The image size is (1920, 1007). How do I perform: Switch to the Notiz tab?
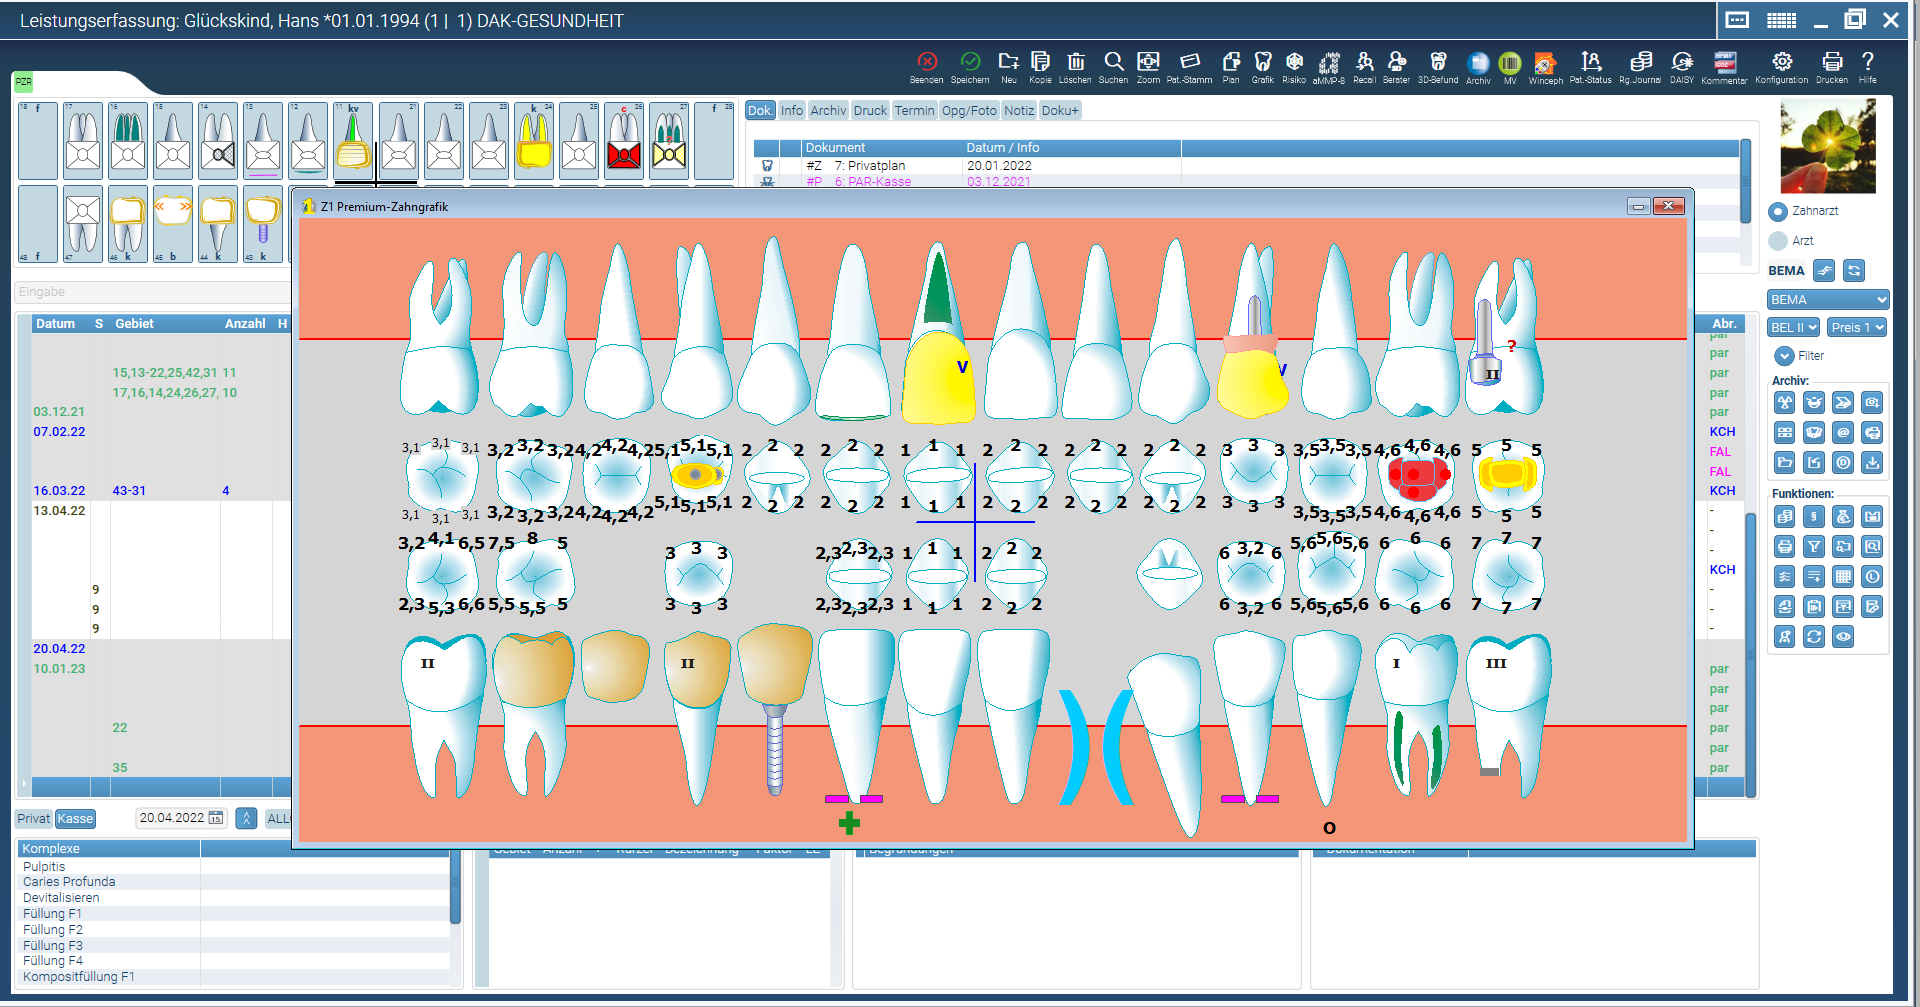tap(1019, 111)
